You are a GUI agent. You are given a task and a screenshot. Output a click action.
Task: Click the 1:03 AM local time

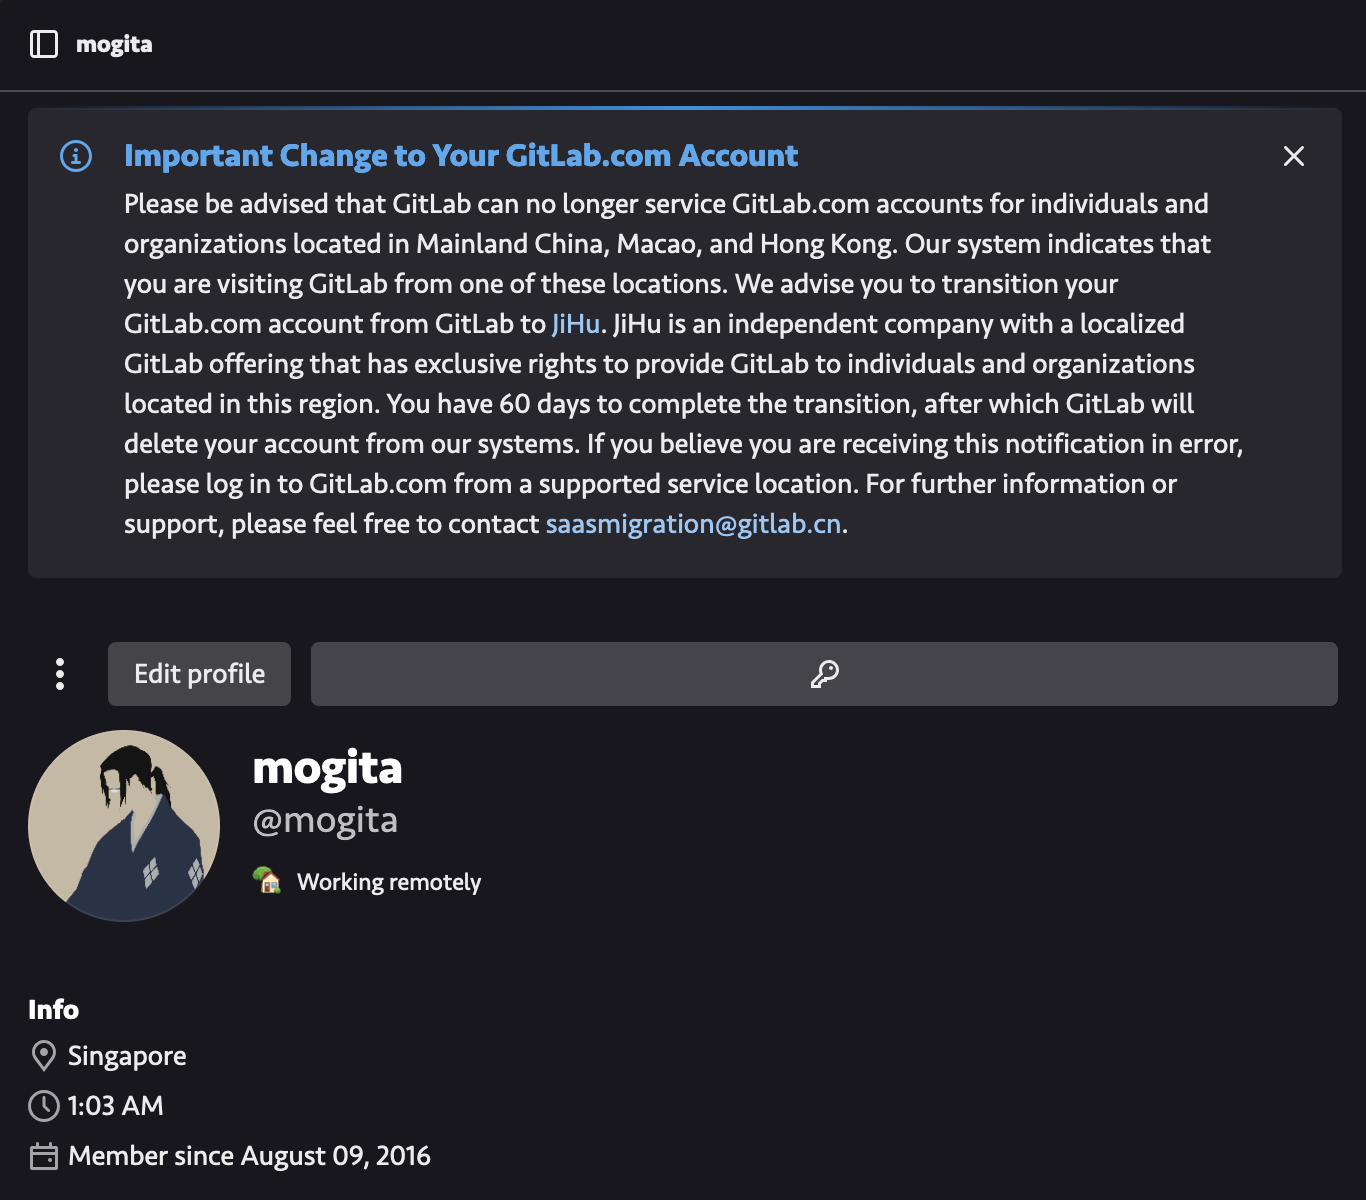point(116,1106)
